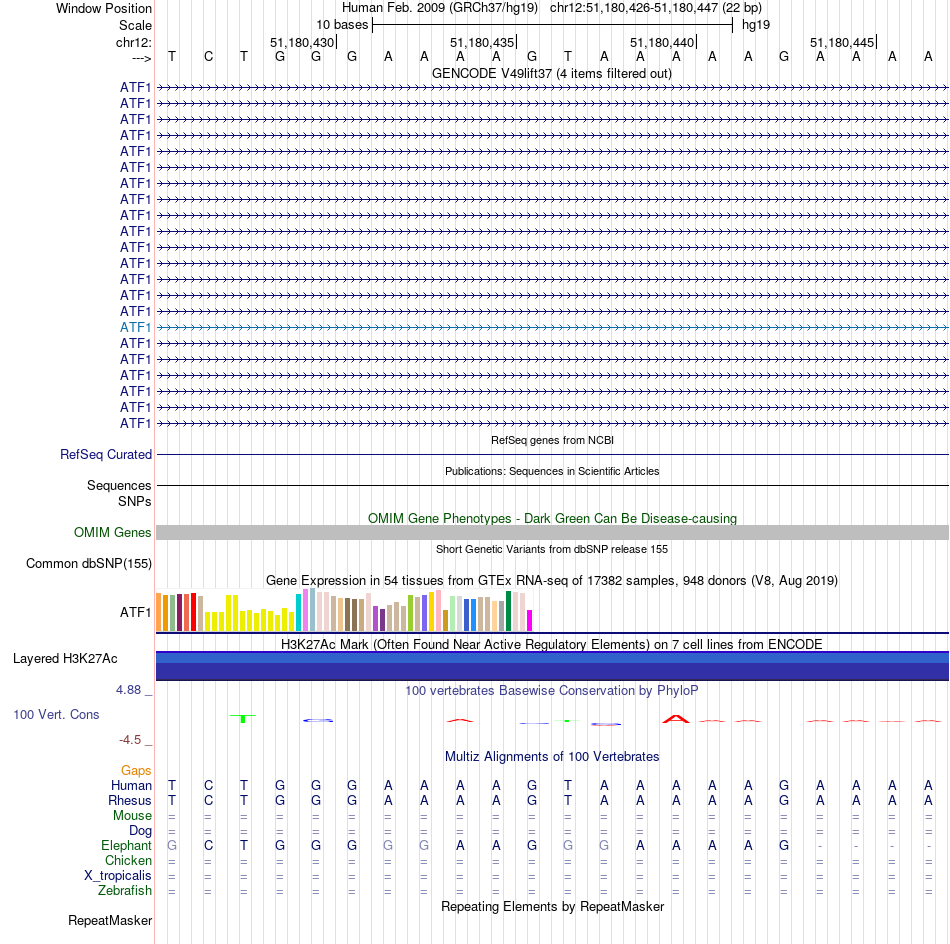Click the orange Gaps label
The height and width of the screenshot is (944, 950).
[x=136, y=771]
